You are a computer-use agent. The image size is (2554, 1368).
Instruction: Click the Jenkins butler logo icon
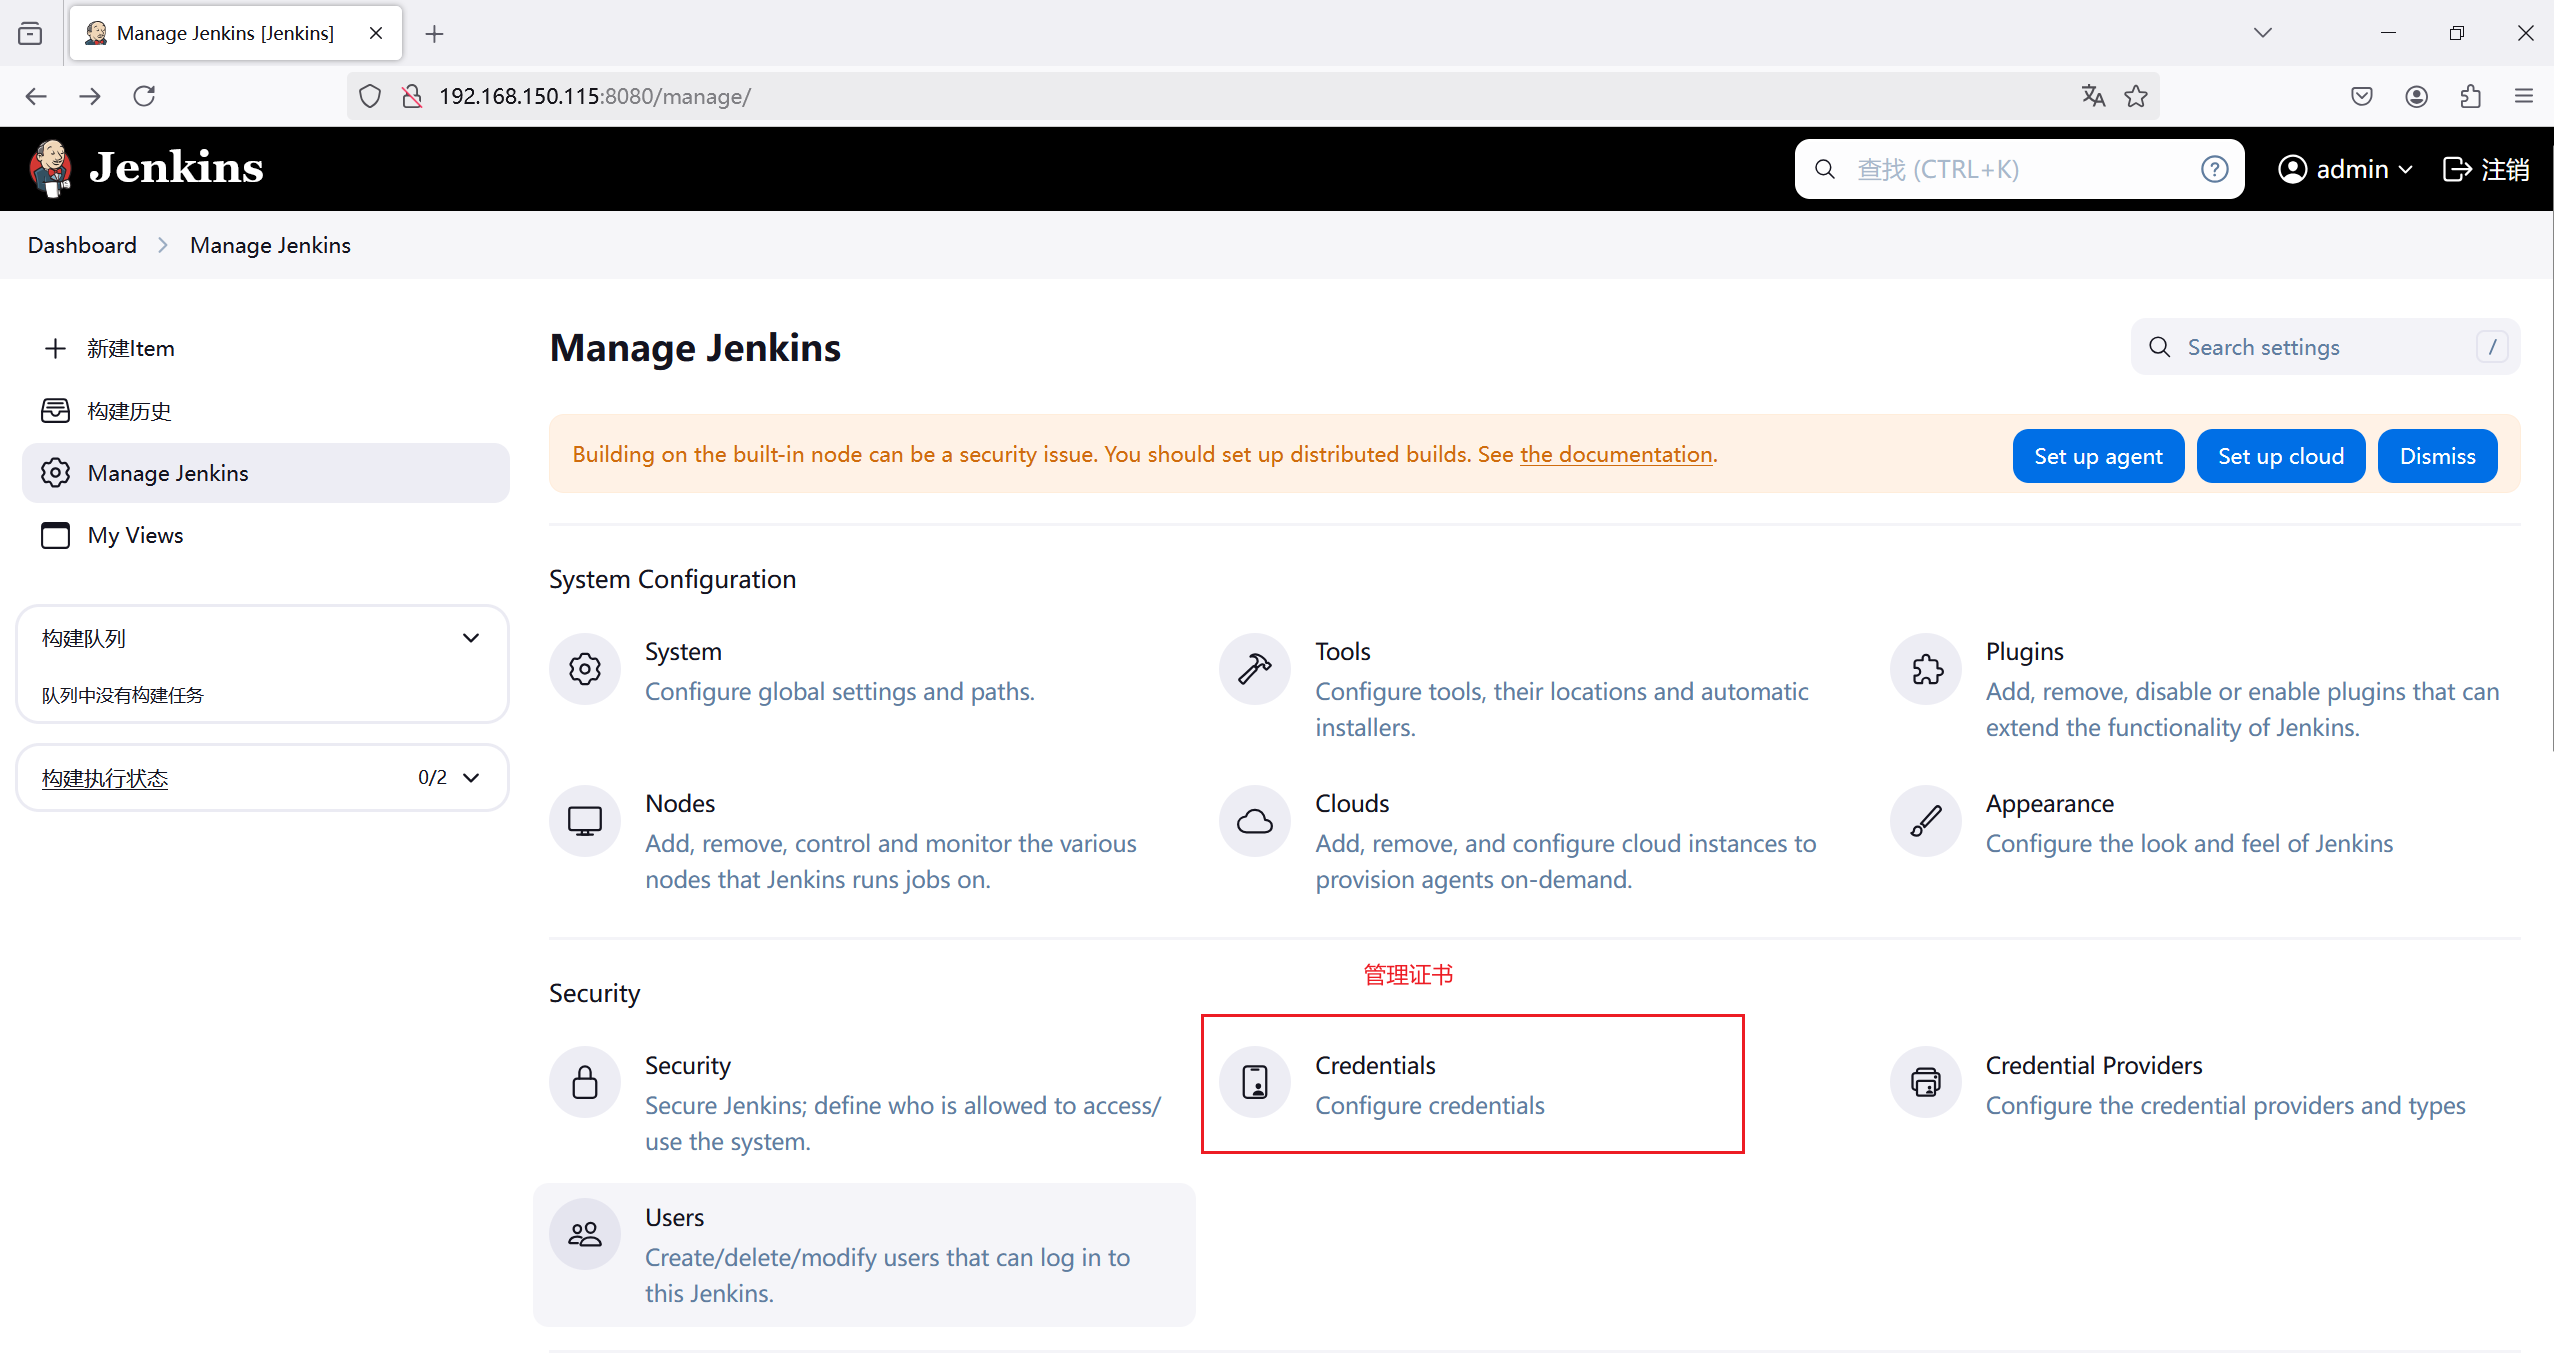click(50, 168)
